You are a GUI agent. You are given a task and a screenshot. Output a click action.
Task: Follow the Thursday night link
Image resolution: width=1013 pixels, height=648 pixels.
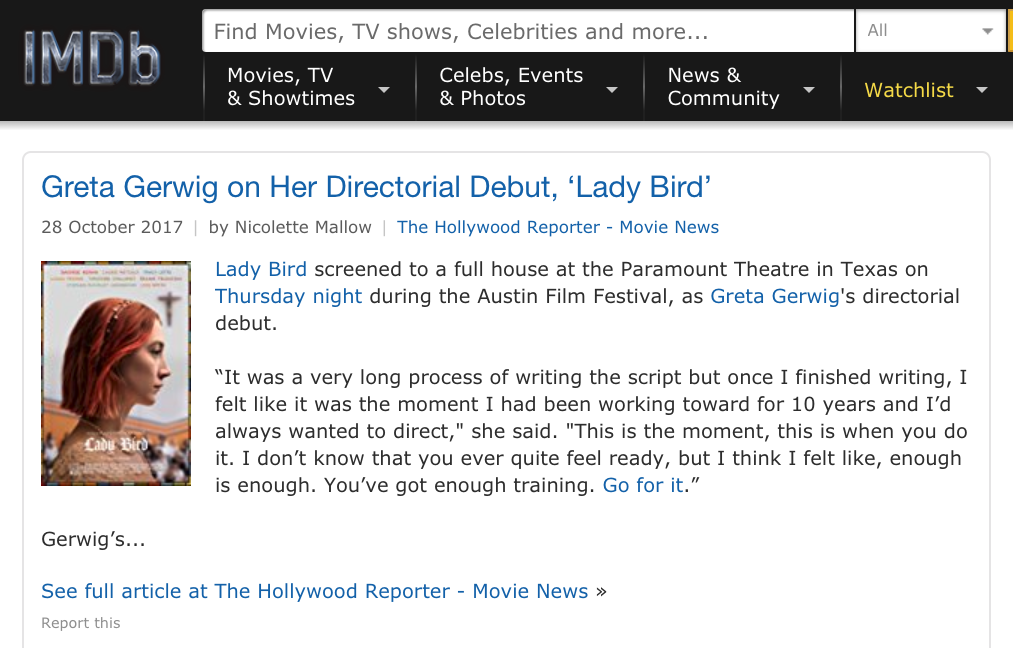tap(289, 296)
